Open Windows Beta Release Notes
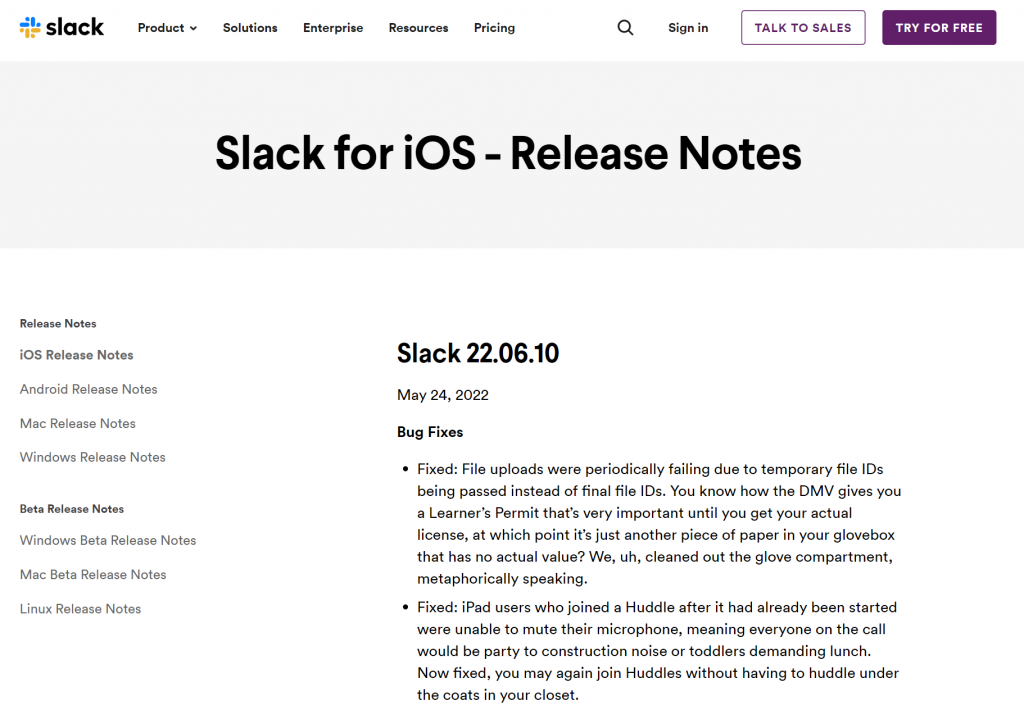This screenshot has height=710, width=1024. coord(108,540)
